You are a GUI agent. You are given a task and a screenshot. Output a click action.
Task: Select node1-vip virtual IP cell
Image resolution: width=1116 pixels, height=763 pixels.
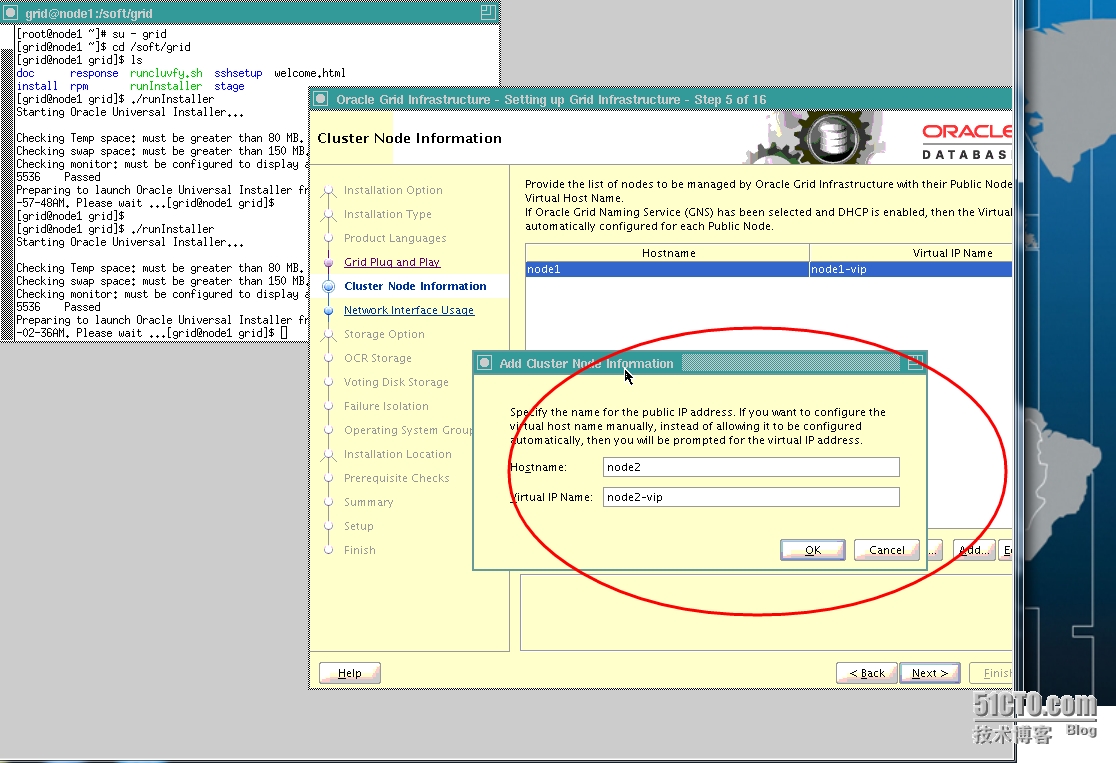click(x=910, y=269)
